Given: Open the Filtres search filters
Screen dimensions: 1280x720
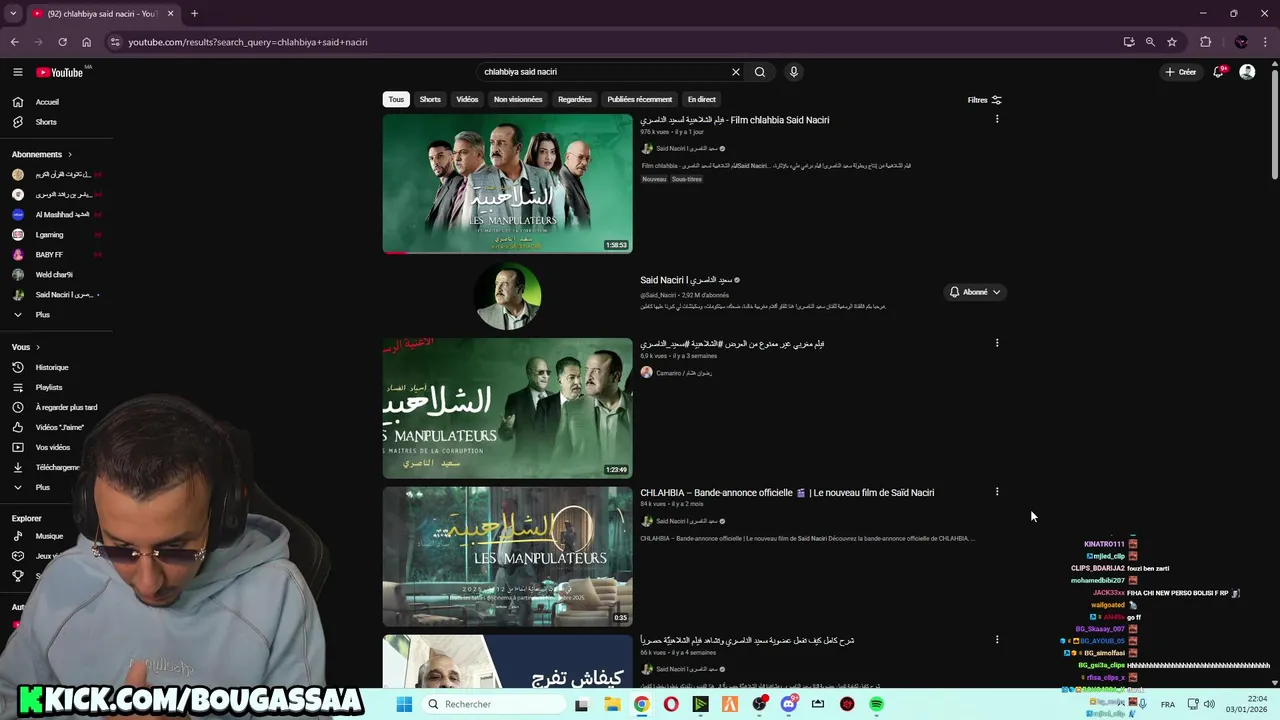Looking at the screenshot, I should click(985, 100).
